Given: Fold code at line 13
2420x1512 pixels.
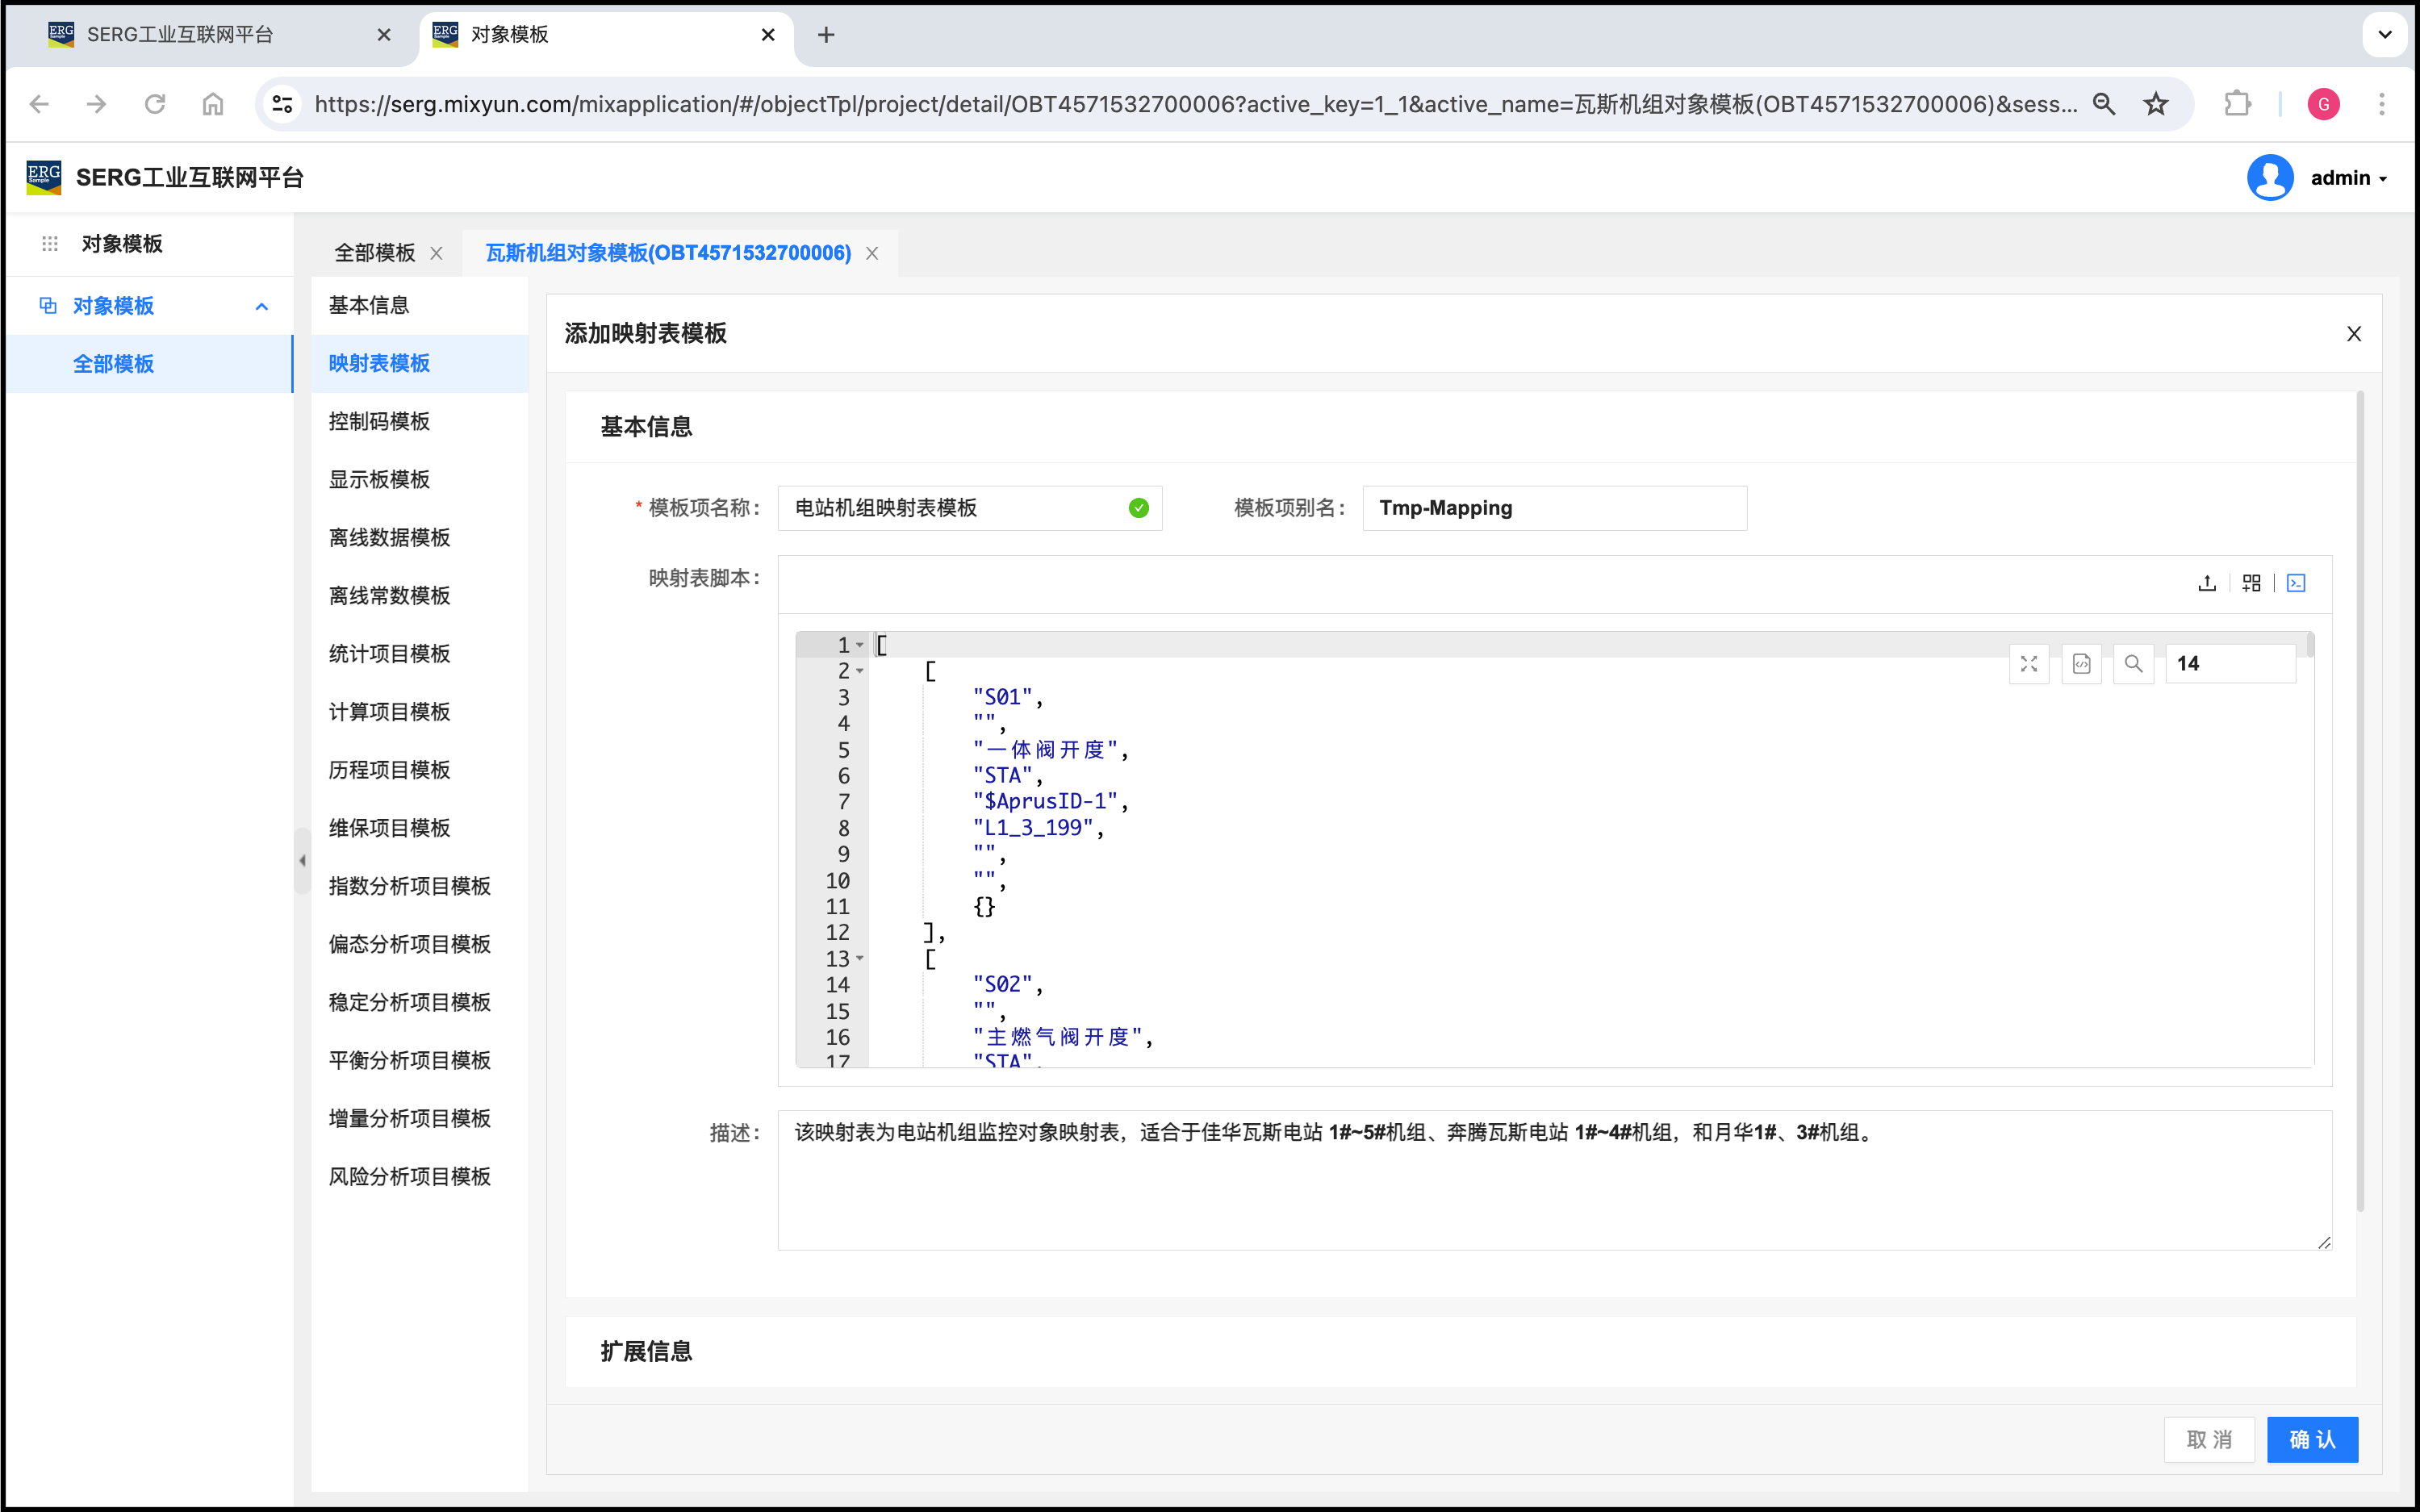Looking at the screenshot, I should point(860,959).
